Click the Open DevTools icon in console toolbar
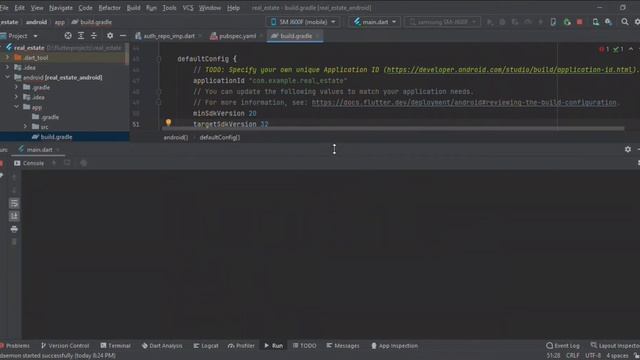This screenshot has height=360, width=640. click(x=84, y=163)
